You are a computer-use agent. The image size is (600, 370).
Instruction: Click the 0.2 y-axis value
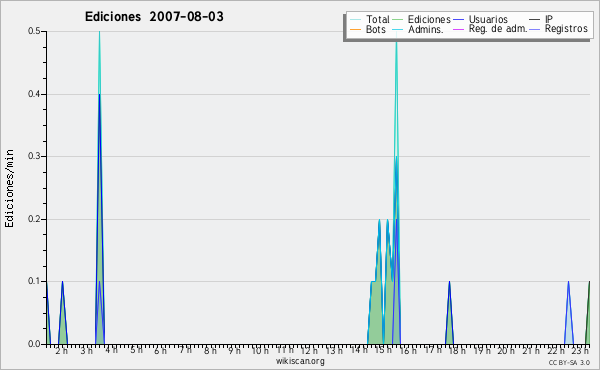coord(34,219)
